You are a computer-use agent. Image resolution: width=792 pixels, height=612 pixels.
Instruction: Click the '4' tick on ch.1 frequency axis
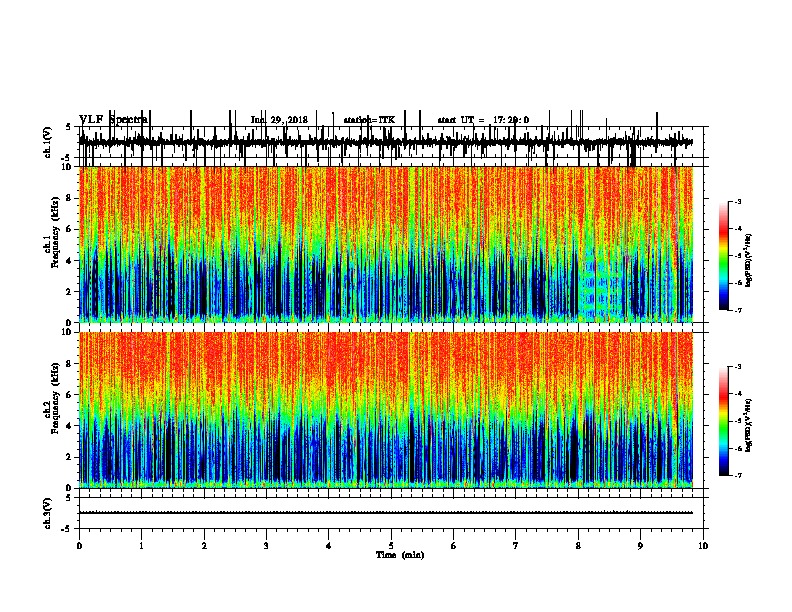point(70,260)
